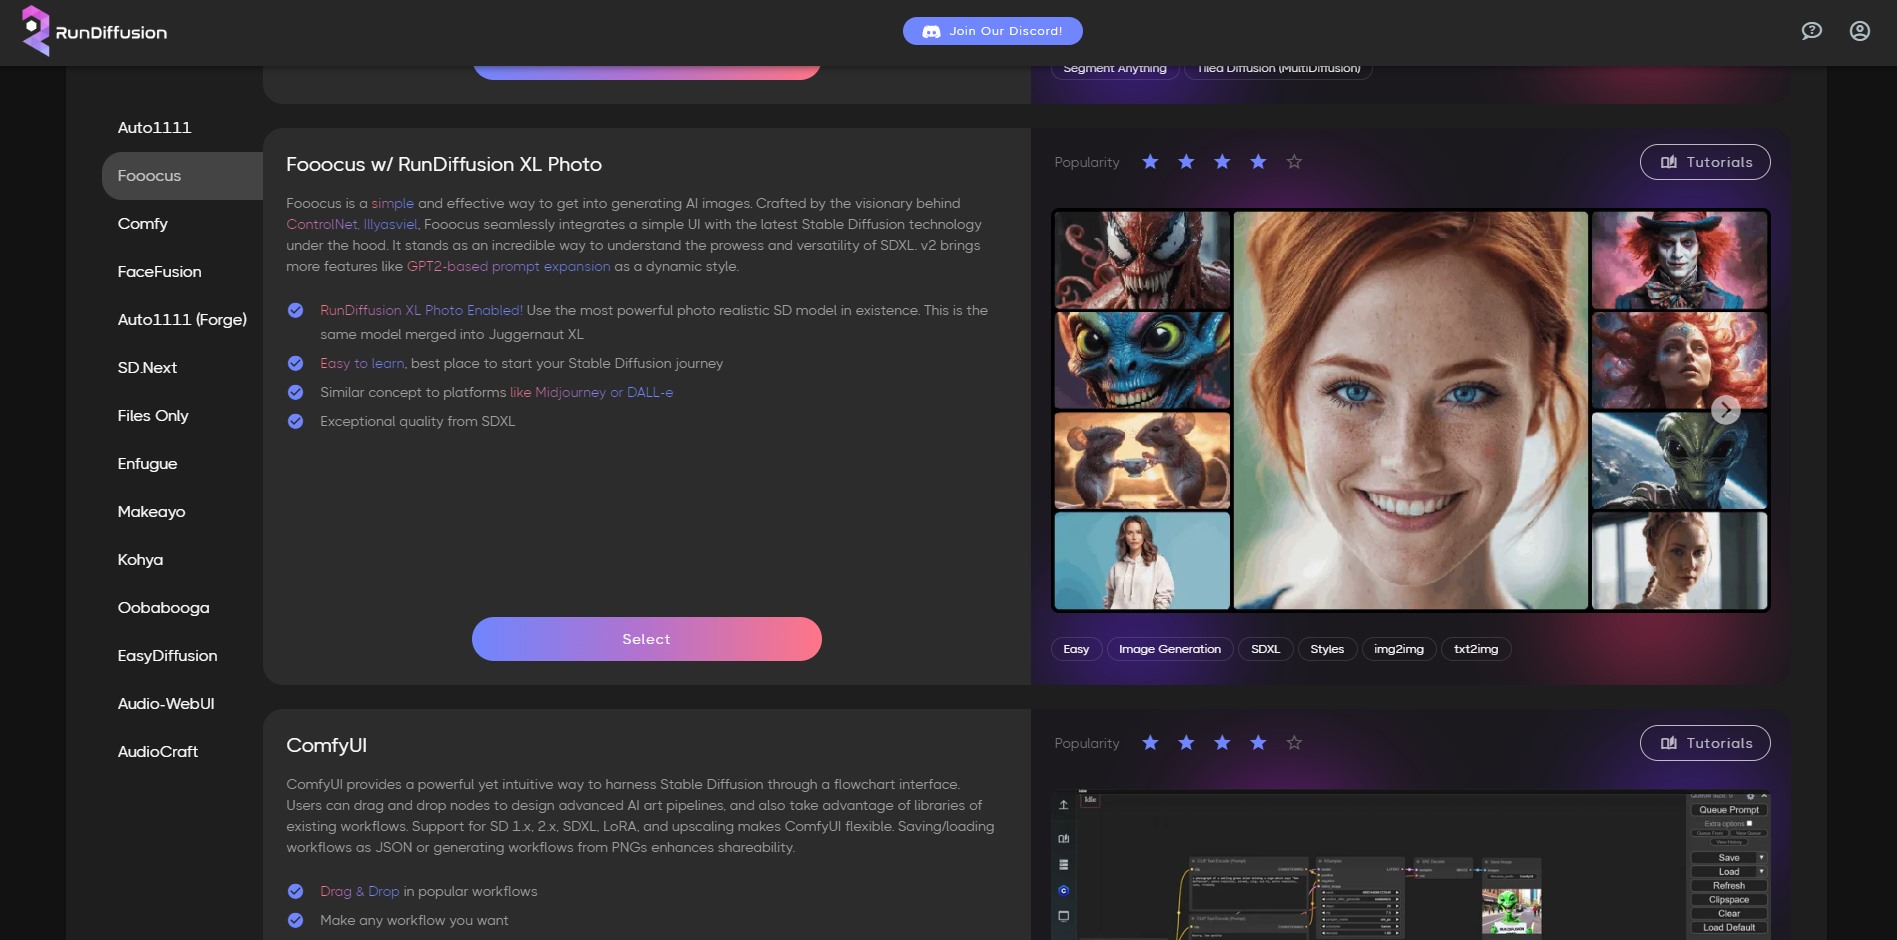Open Tutorials for ComfyUI
The image size is (1897, 940).
1705,743
